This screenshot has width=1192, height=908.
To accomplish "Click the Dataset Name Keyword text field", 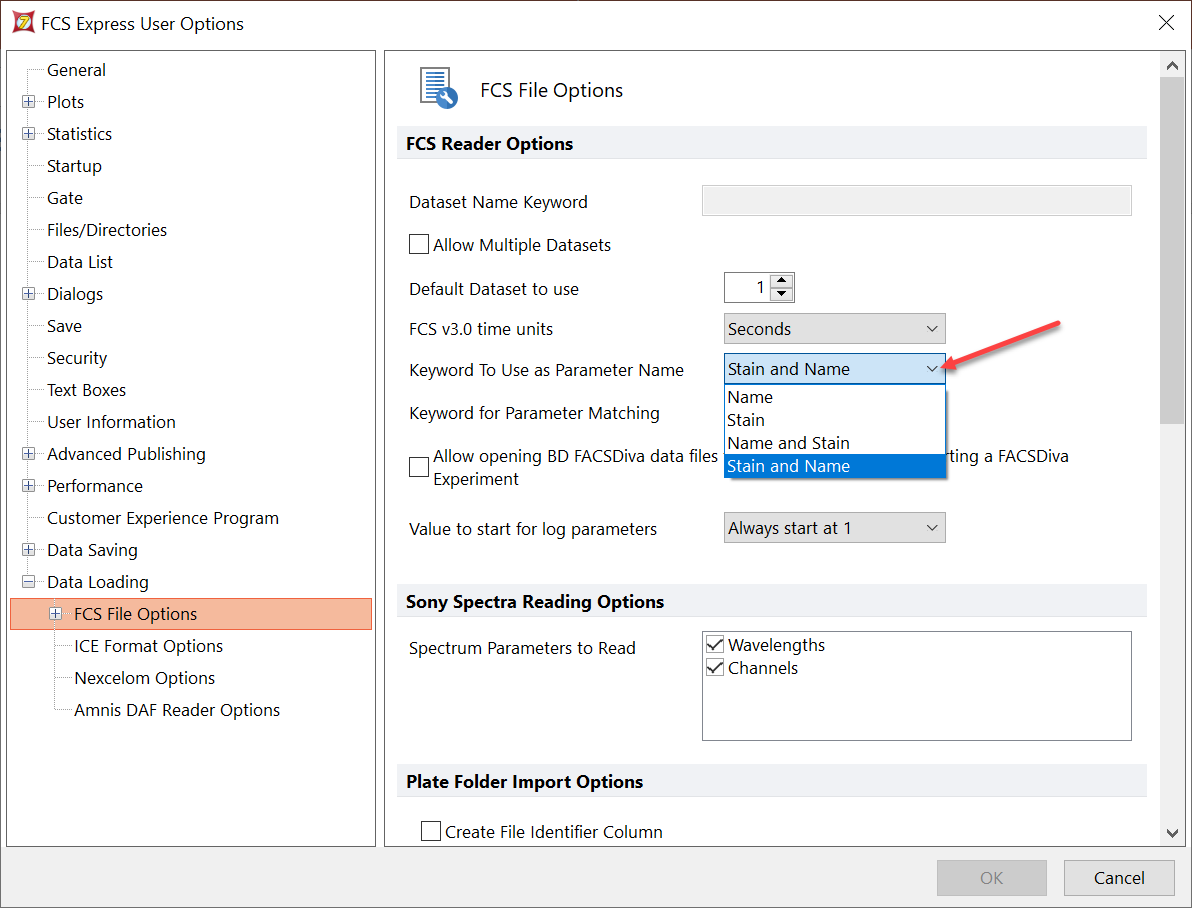I will tap(916, 201).
